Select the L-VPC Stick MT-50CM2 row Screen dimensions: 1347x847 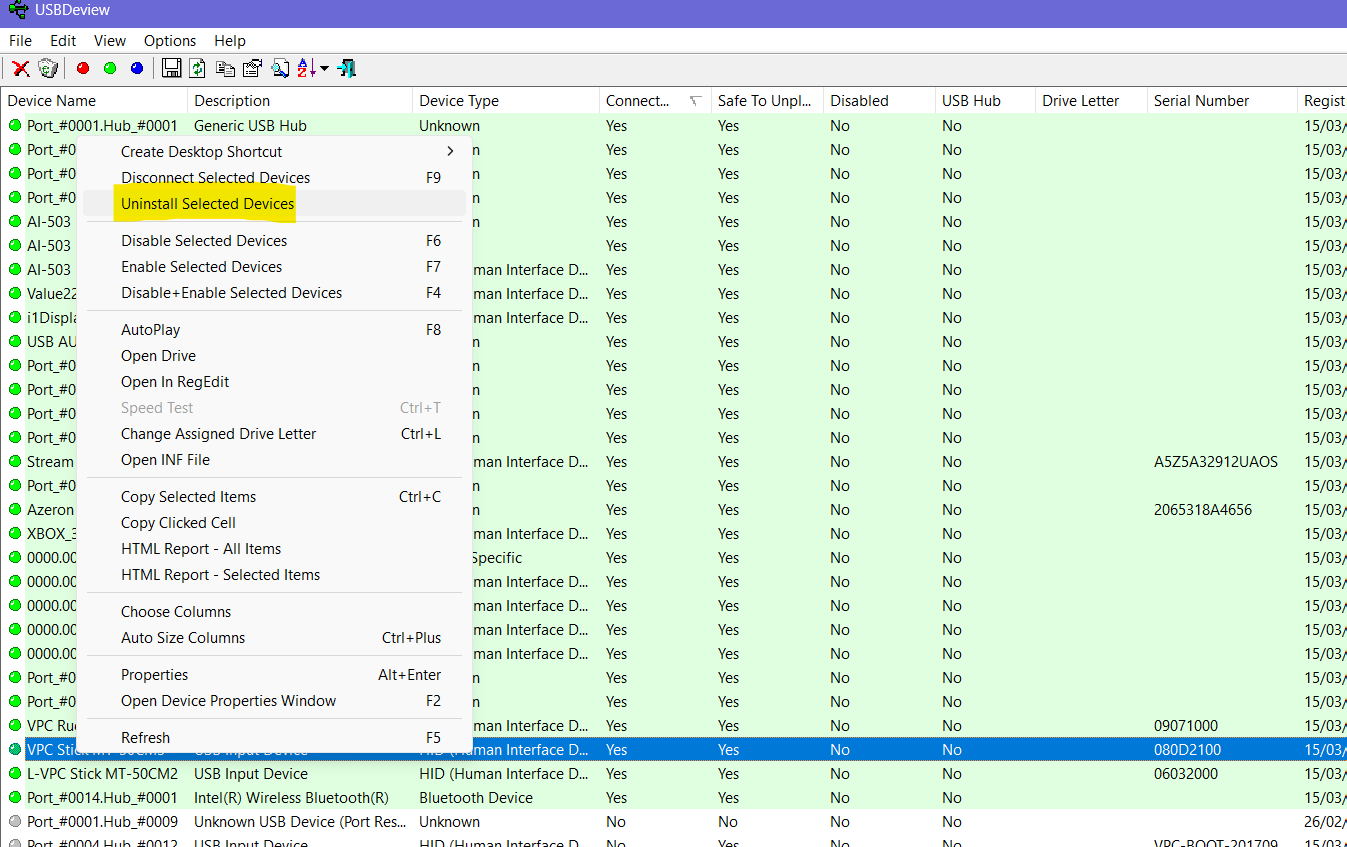pyautogui.click(x=102, y=774)
